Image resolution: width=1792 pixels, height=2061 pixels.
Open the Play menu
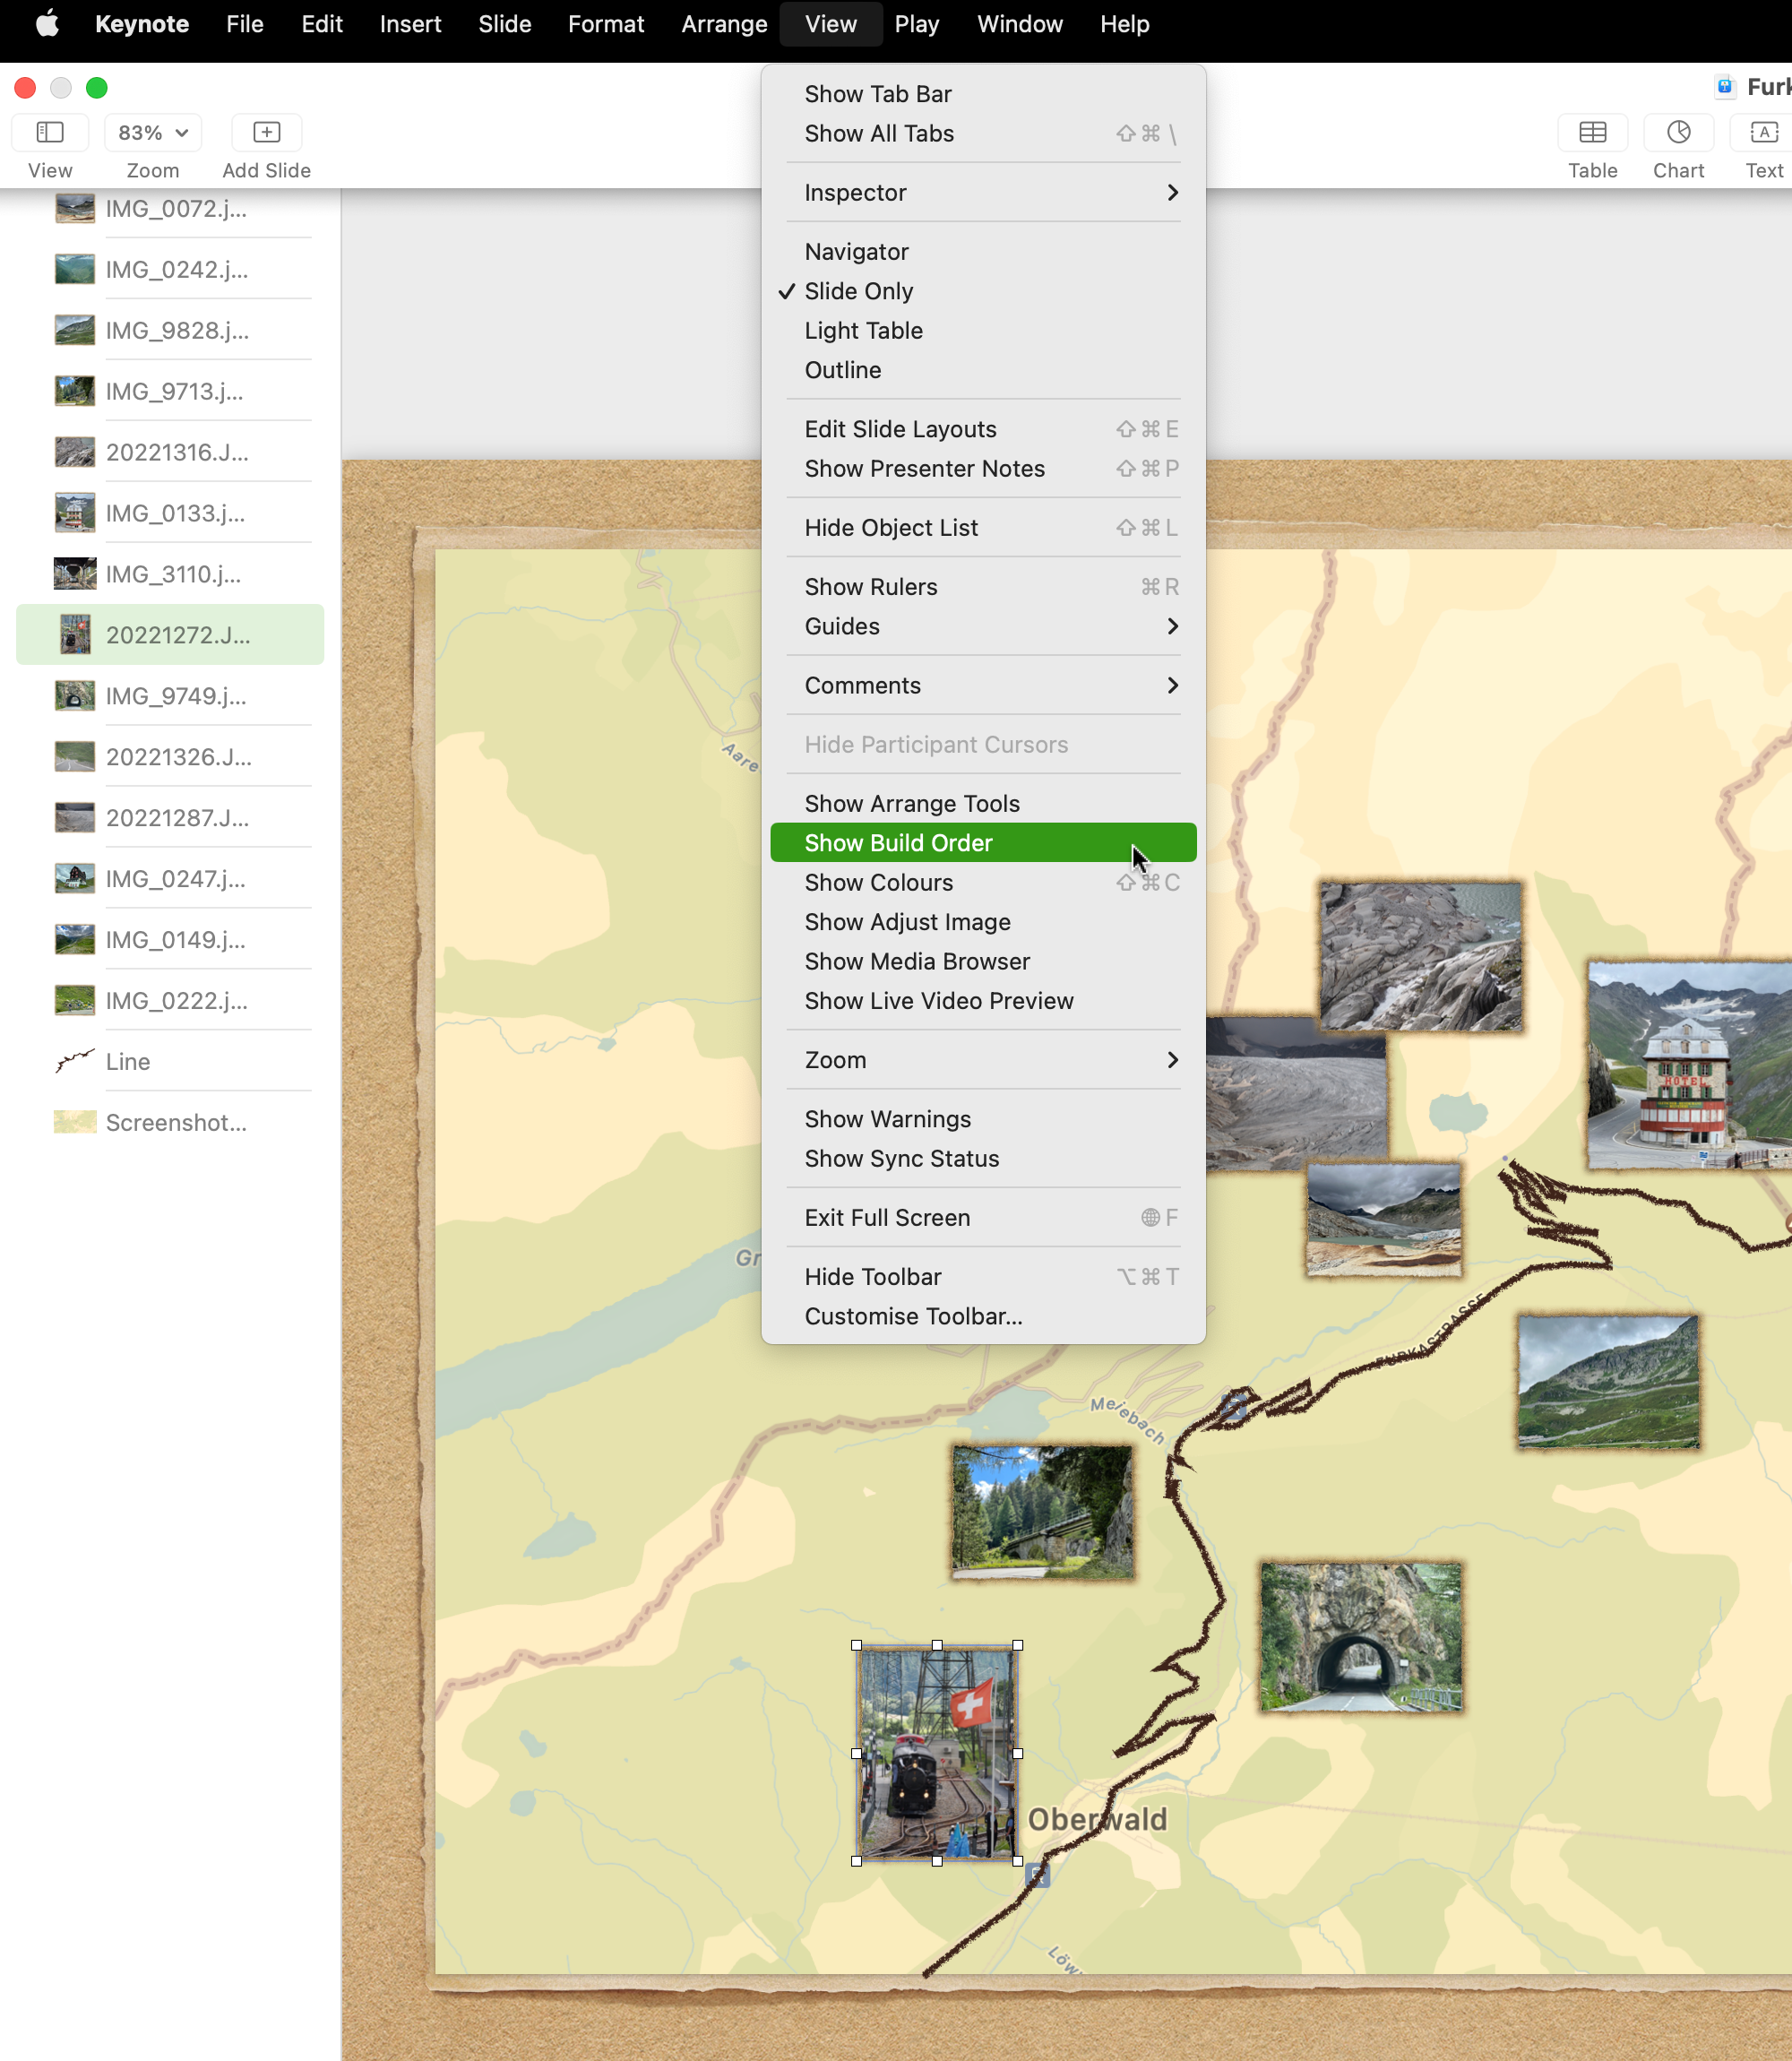[916, 24]
